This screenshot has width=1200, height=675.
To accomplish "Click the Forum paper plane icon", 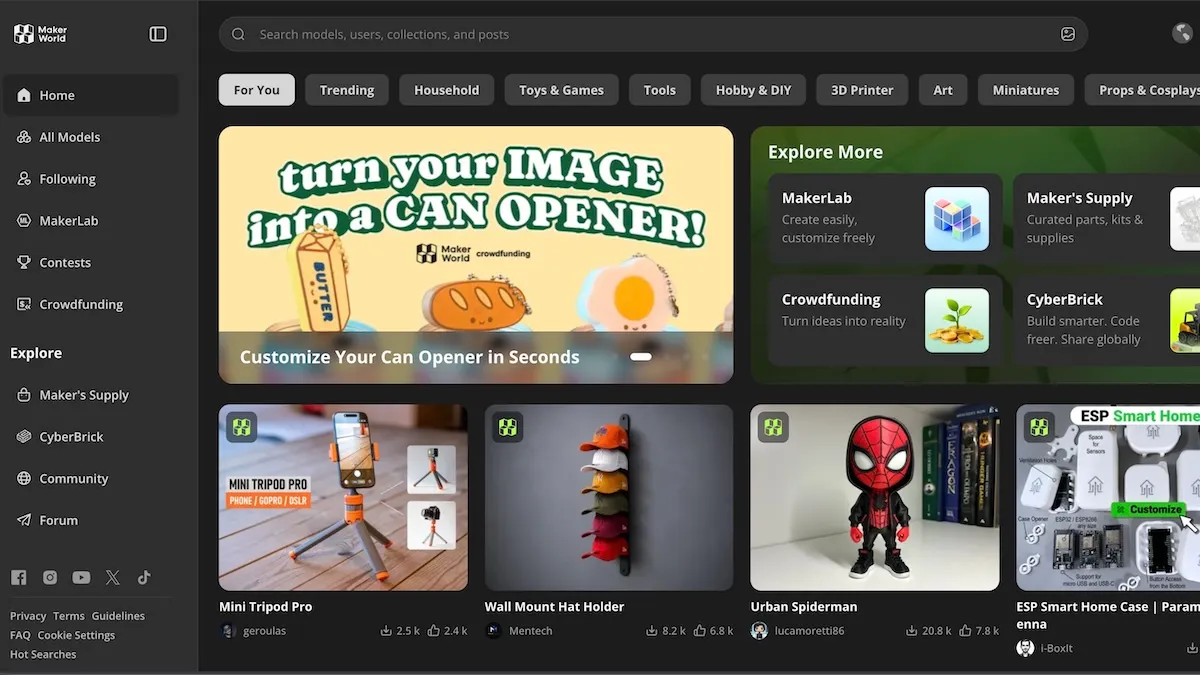I will 24,520.
